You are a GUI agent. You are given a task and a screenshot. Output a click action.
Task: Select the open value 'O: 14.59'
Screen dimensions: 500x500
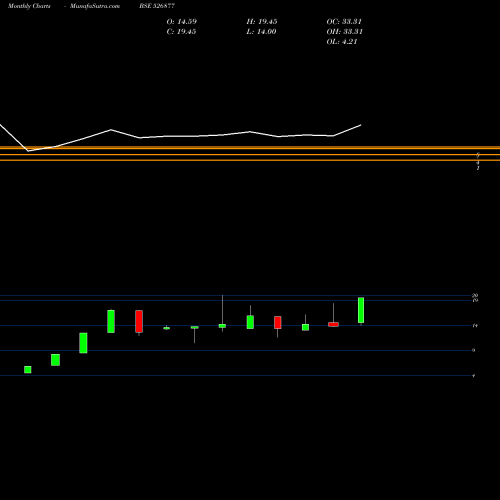[182, 22]
